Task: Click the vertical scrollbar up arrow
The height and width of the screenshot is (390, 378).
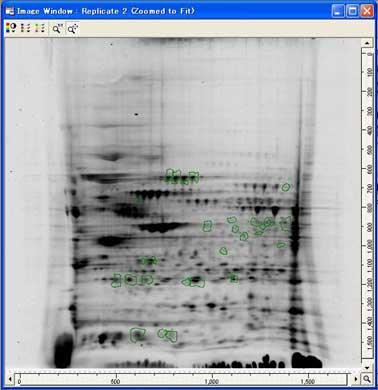Action: pos(367,43)
